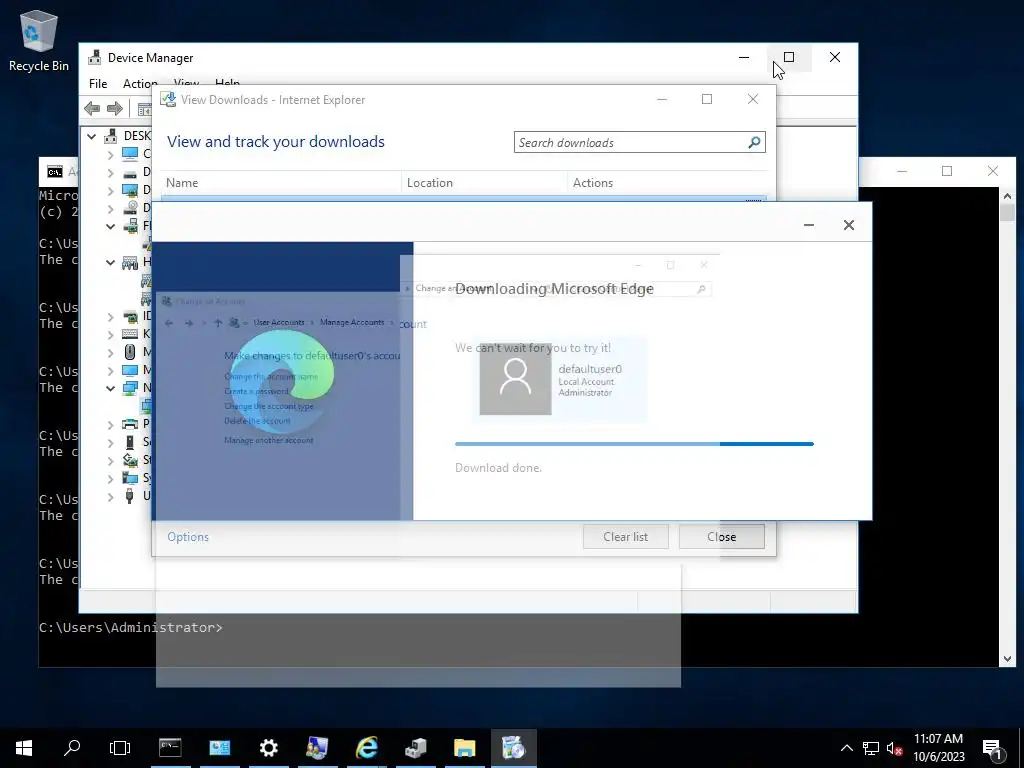Switch to Command Prompt from the taskbar
The image size is (1024, 768).
coord(170,748)
